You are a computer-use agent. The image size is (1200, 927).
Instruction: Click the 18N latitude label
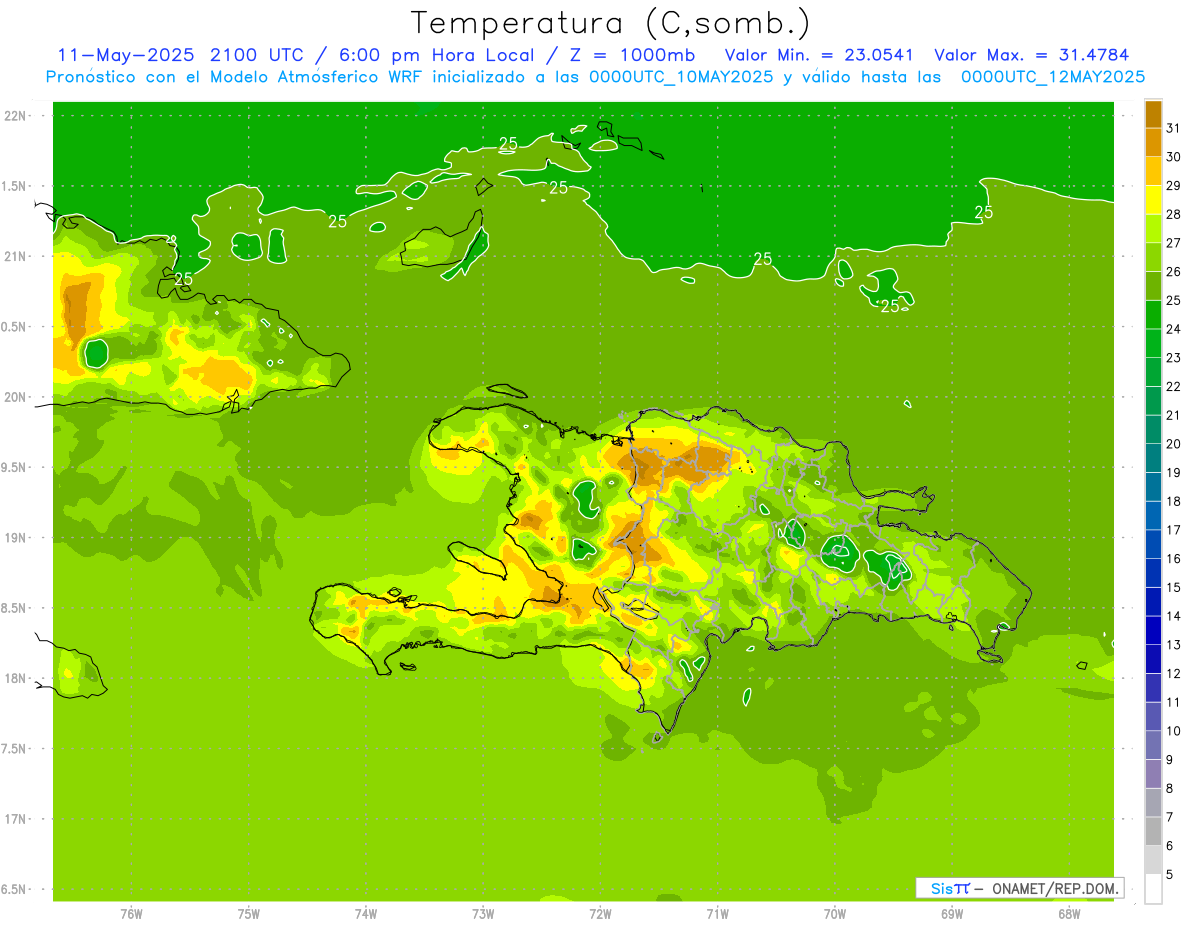tap(16, 679)
